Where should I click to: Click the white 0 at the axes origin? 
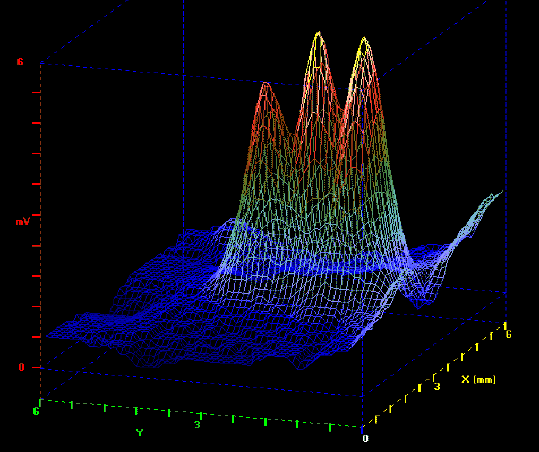pyautogui.click(x=365, y=438)
